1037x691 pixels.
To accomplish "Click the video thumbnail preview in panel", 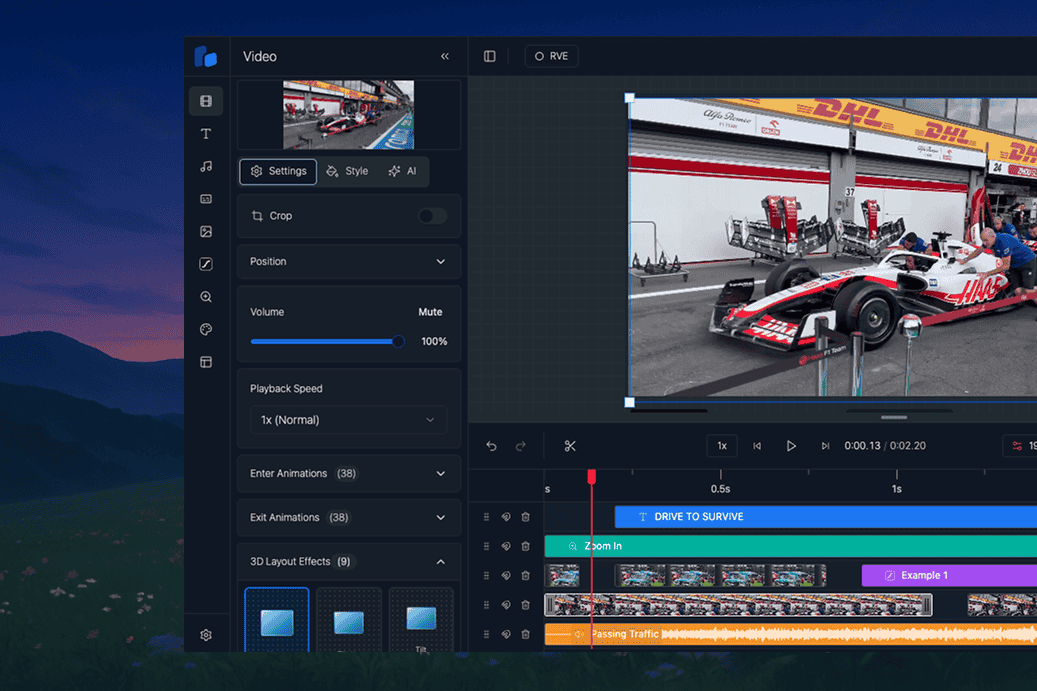I will pos(349,115).
